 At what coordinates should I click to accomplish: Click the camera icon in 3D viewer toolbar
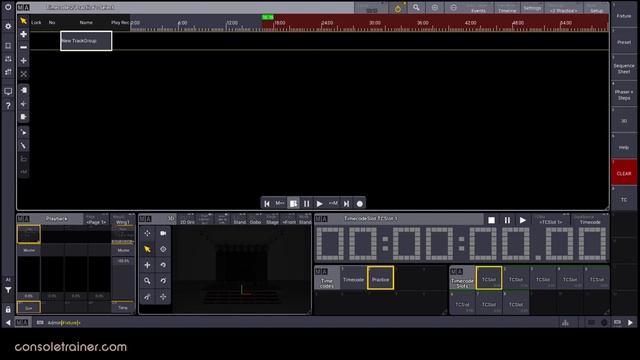point(163,233)
